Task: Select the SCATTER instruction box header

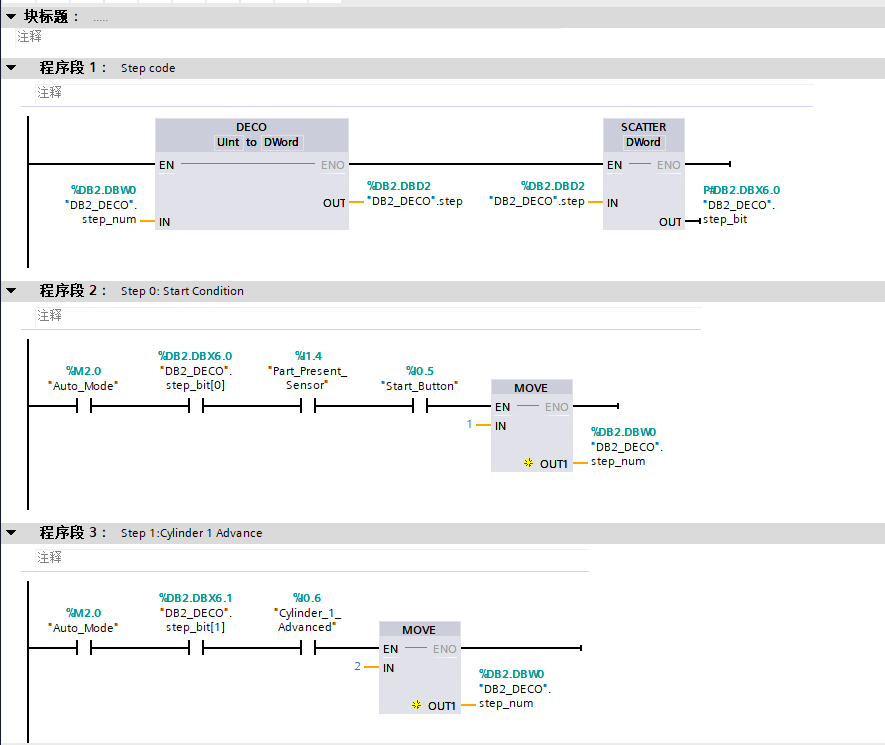Action: pos(643,127)
